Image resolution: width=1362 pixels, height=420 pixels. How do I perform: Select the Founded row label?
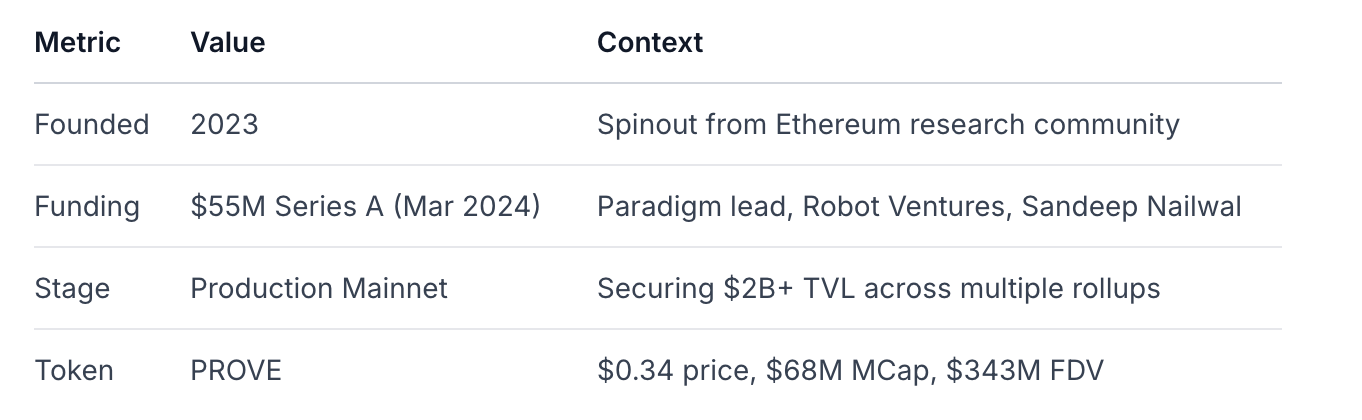[x=91, y=125]
